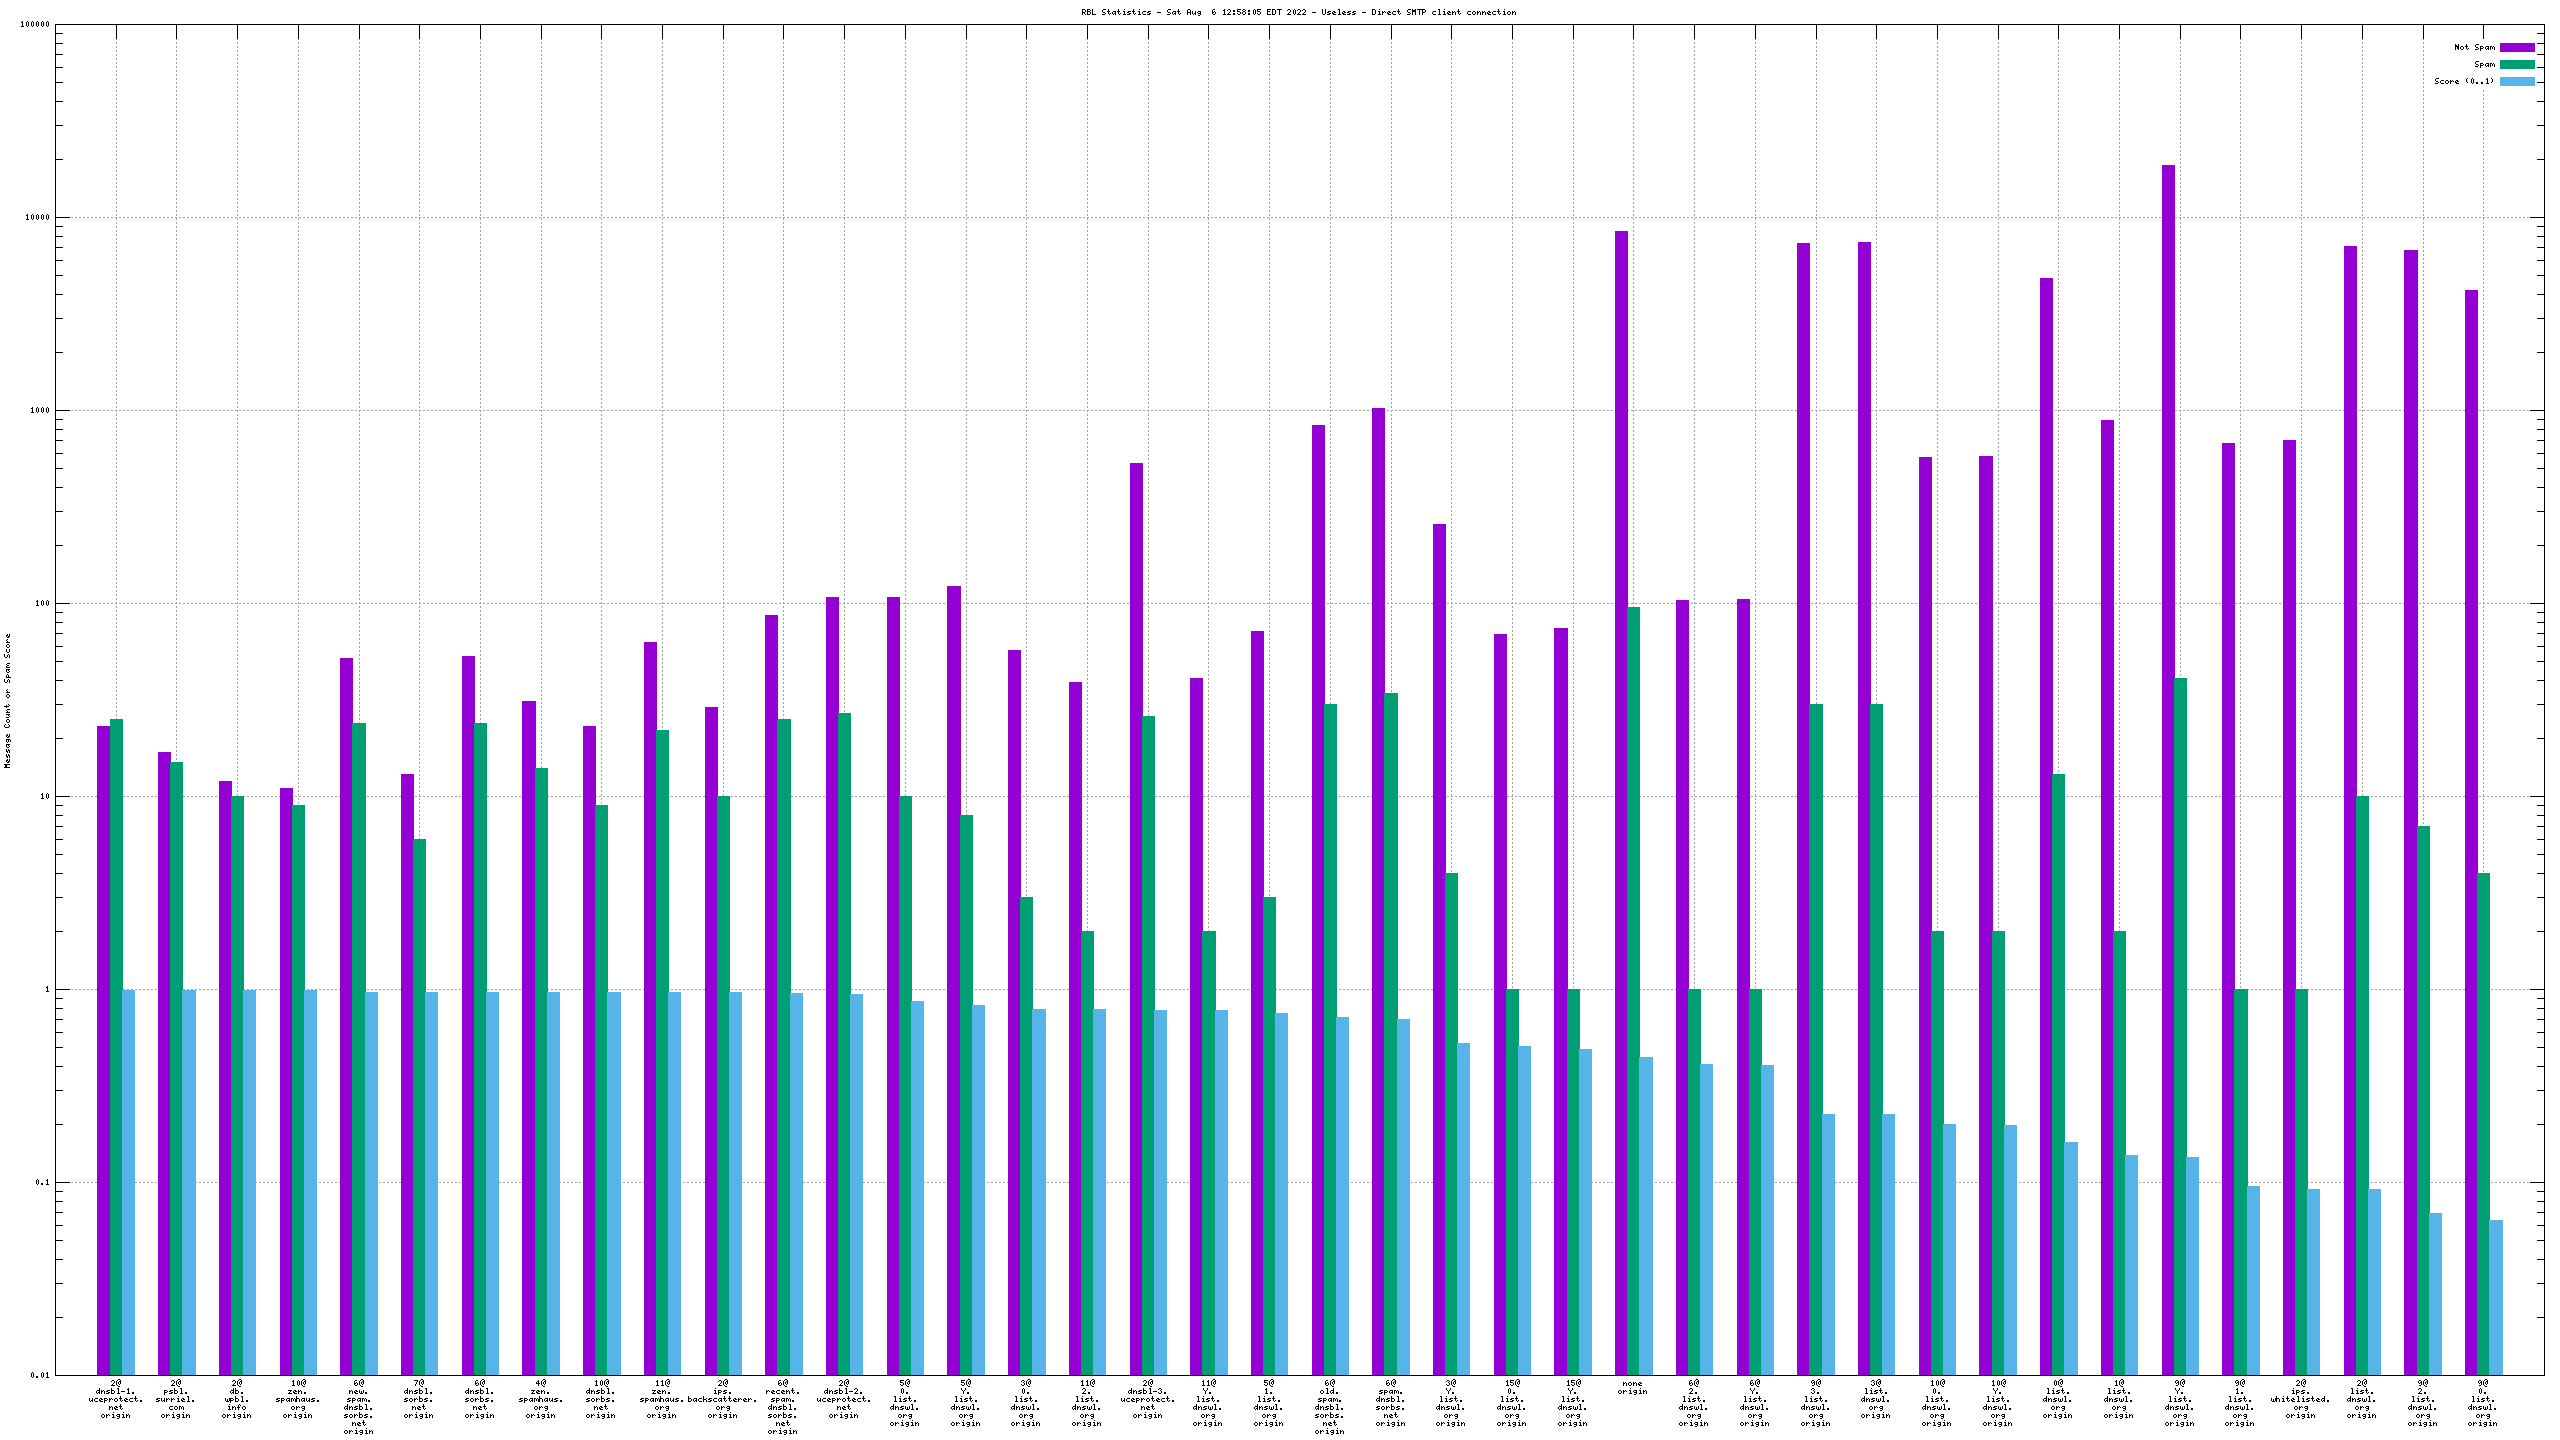Click the dnsbl-3.uceprotect.net origin label
The width and height of the screenshot is (2560, 1440).
(1147, 1400)
